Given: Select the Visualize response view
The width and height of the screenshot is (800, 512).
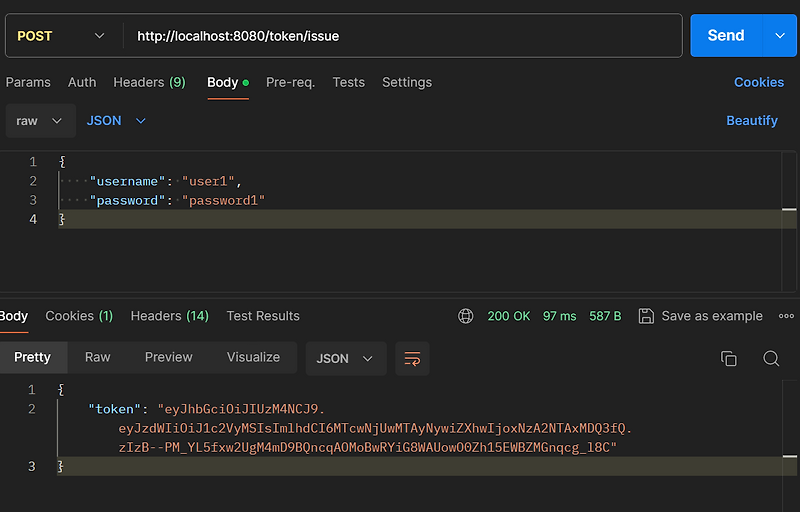Looking at the screenshot, I should [254, 357].
